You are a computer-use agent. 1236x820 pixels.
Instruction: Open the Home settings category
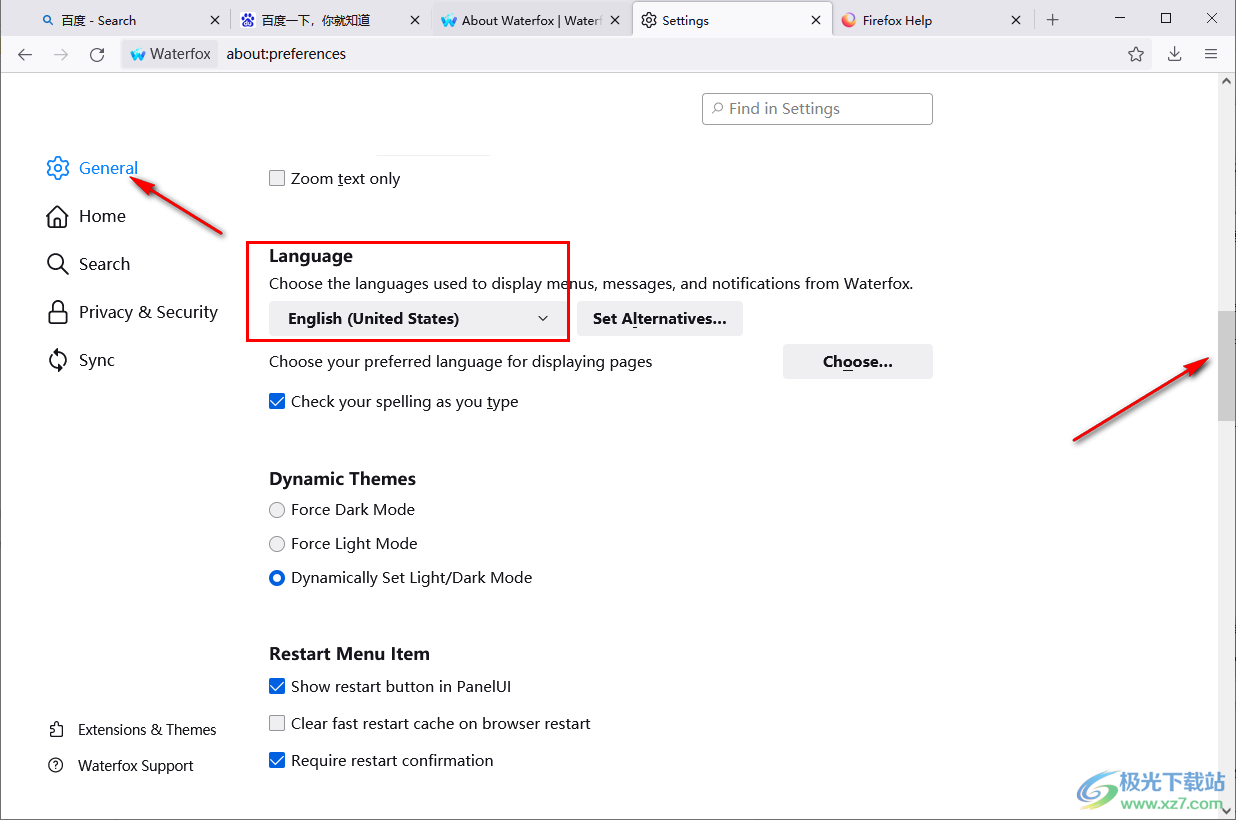[102, 216]
